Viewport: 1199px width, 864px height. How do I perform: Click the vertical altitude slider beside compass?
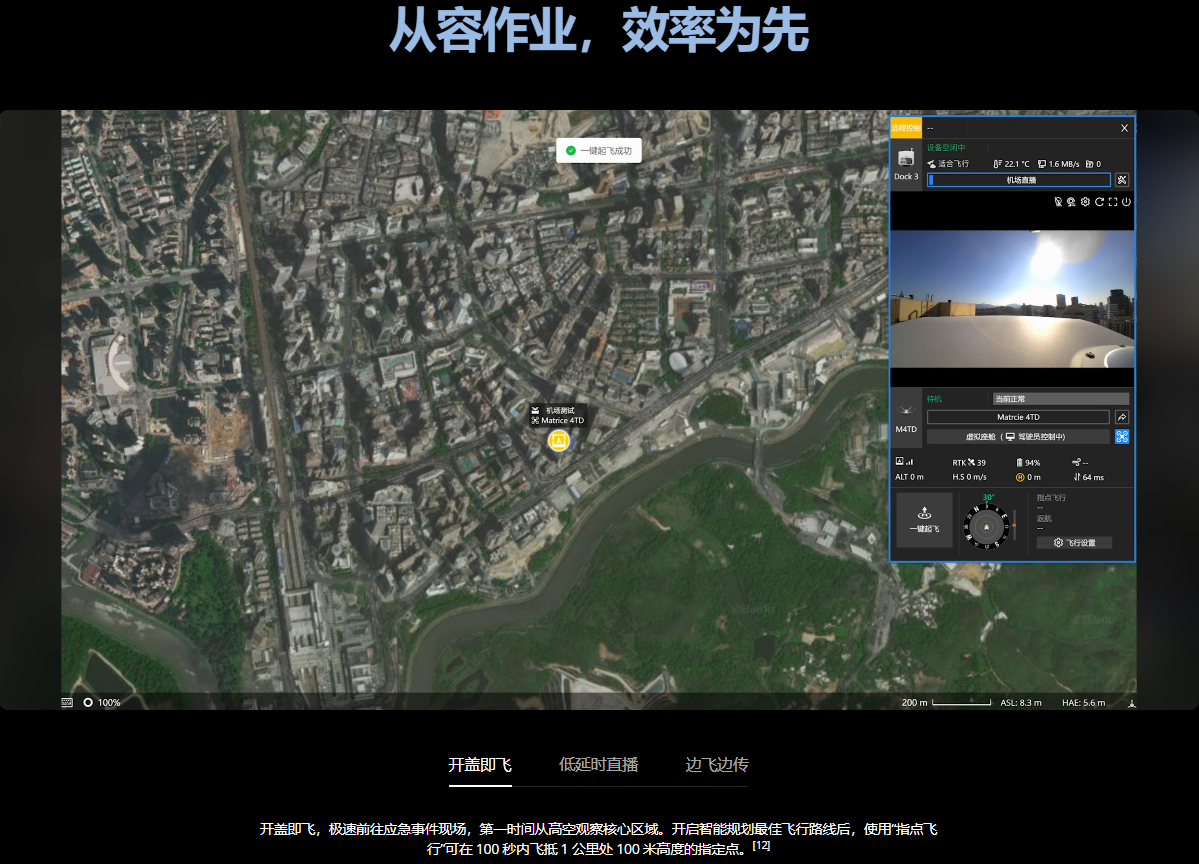click(1015, 524)
